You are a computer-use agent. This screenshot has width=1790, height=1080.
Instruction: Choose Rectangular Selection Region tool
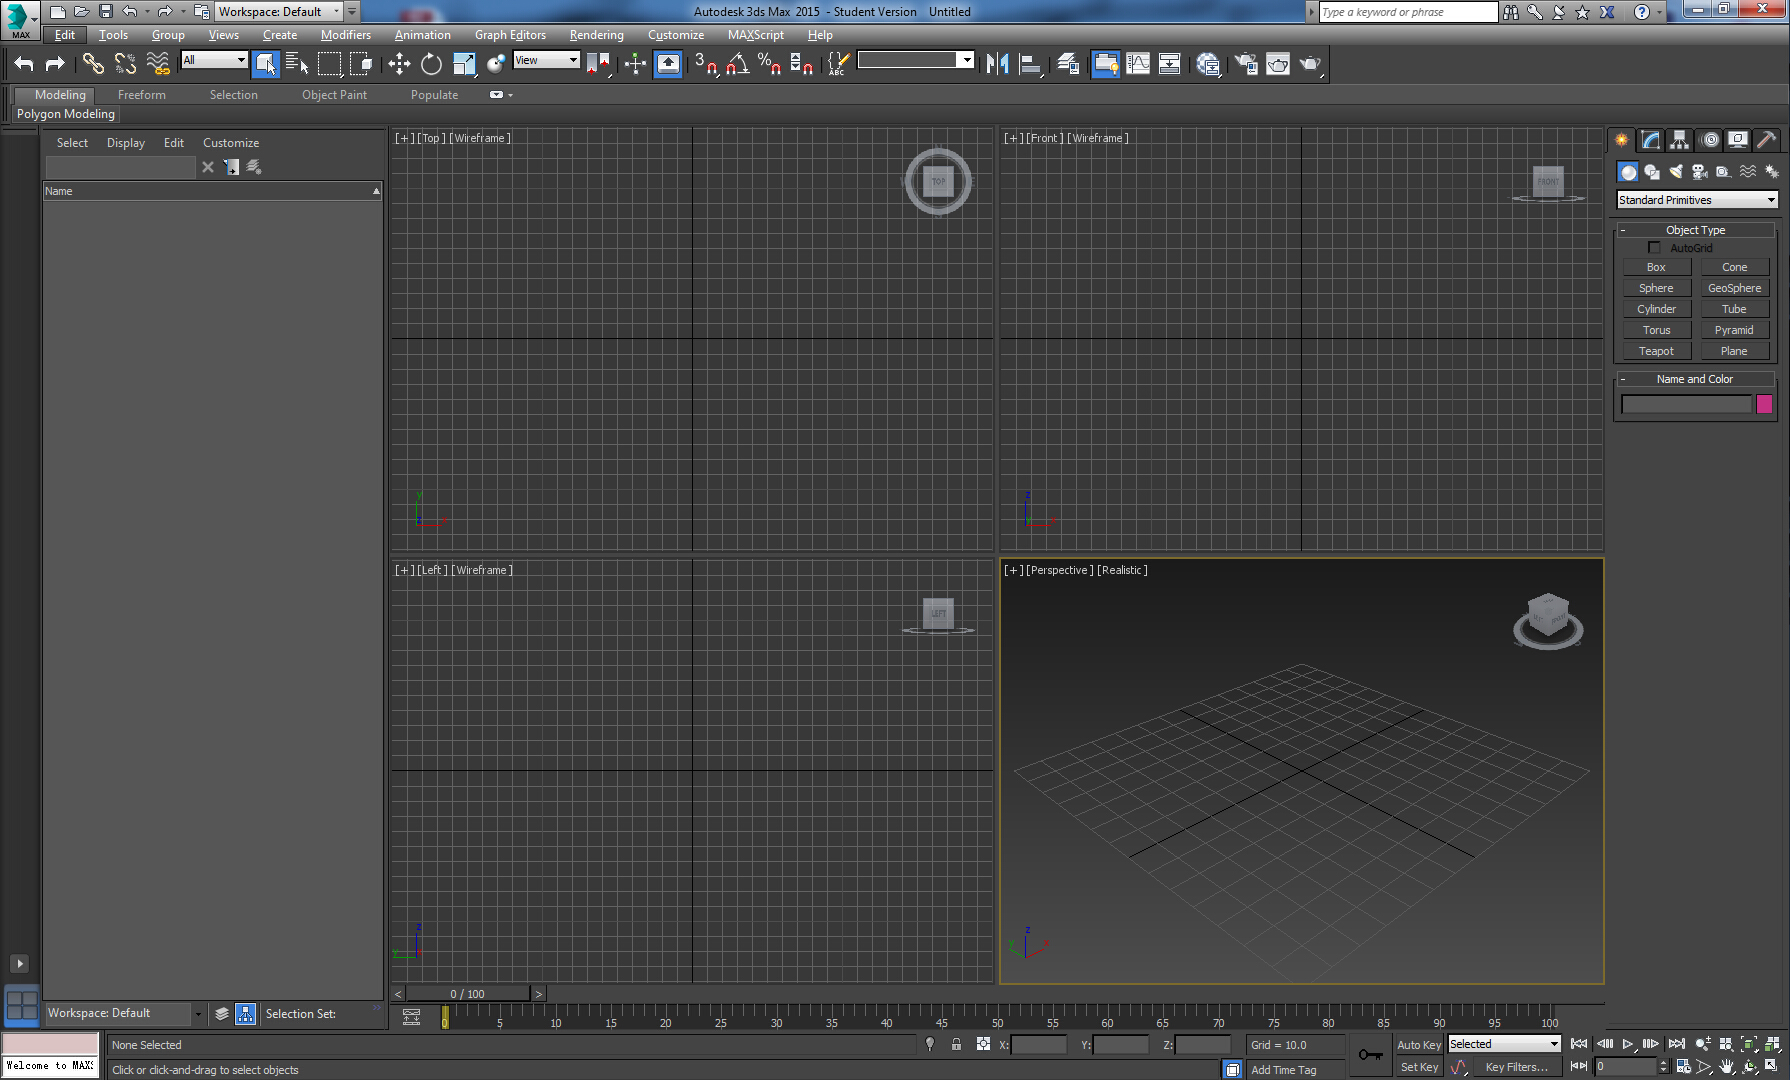(329, 64)
